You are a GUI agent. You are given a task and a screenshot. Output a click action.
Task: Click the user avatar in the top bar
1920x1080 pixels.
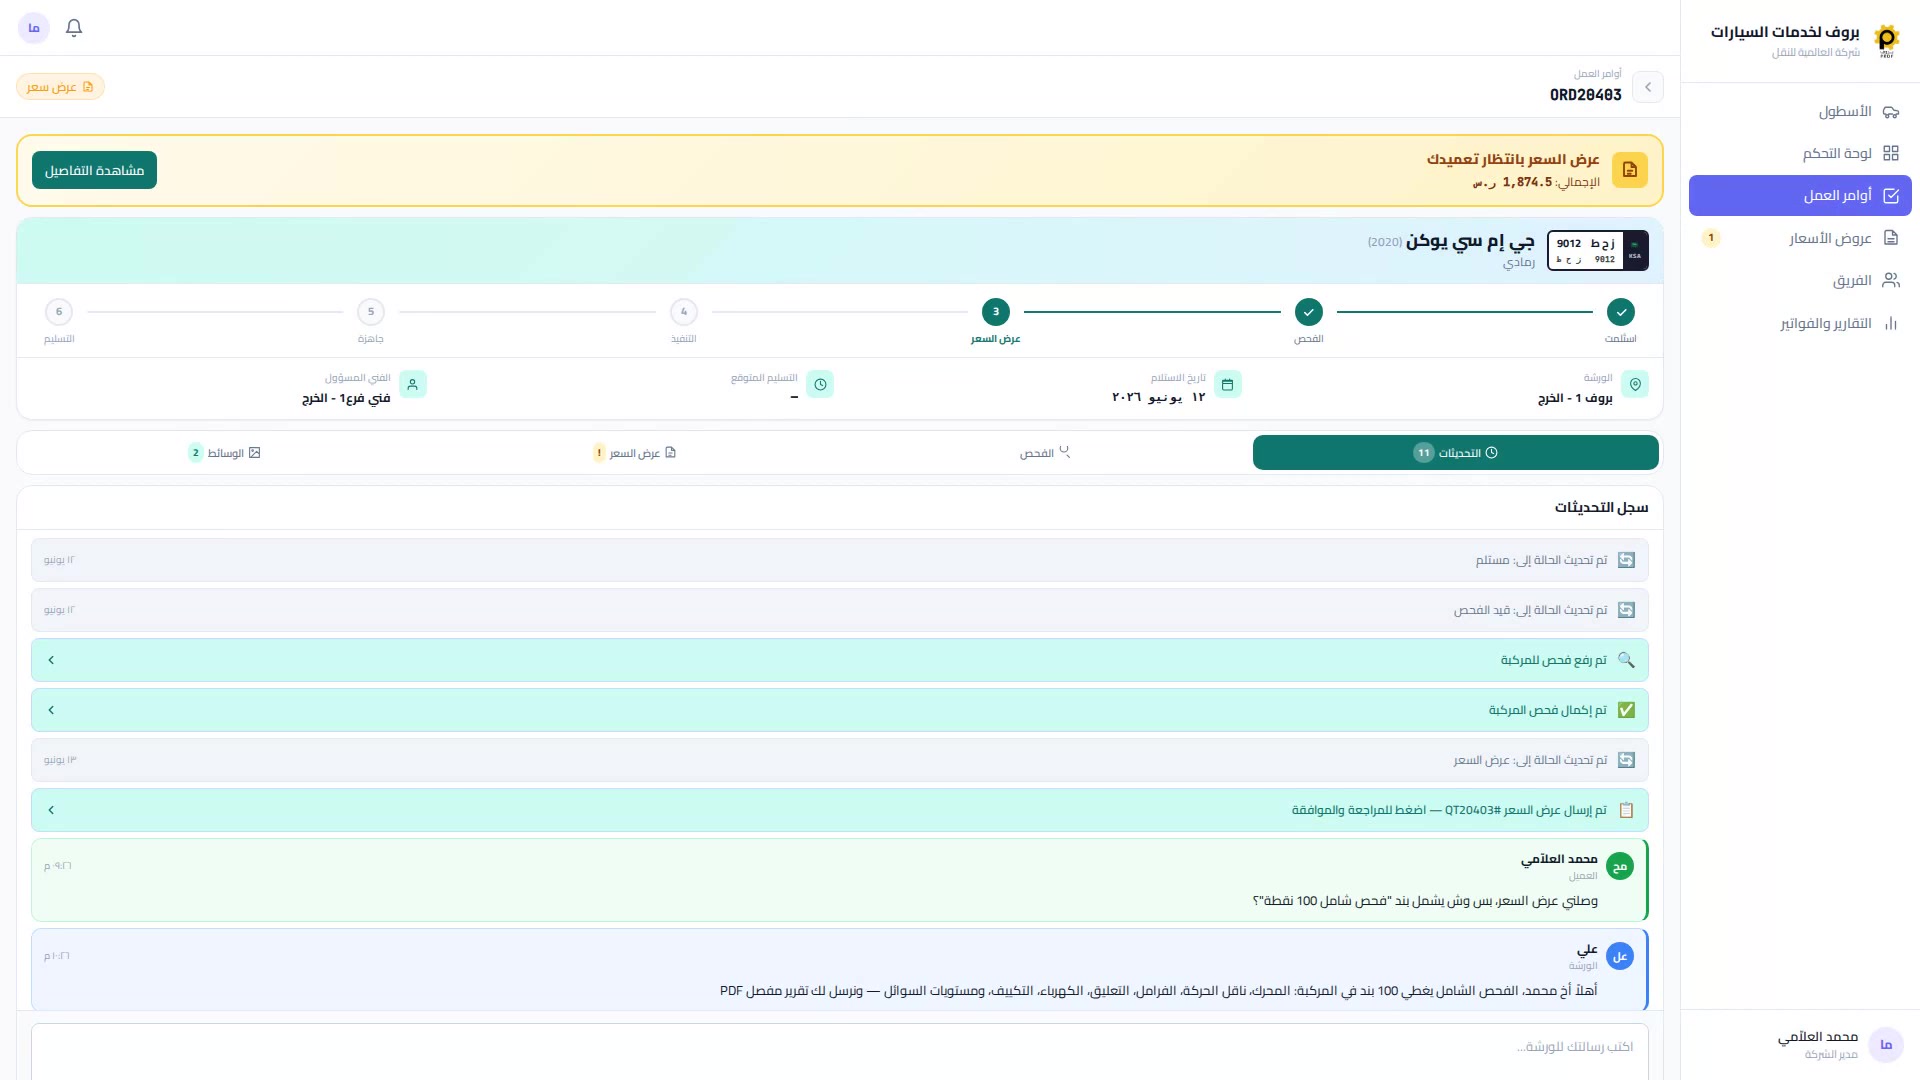(34, 28)
